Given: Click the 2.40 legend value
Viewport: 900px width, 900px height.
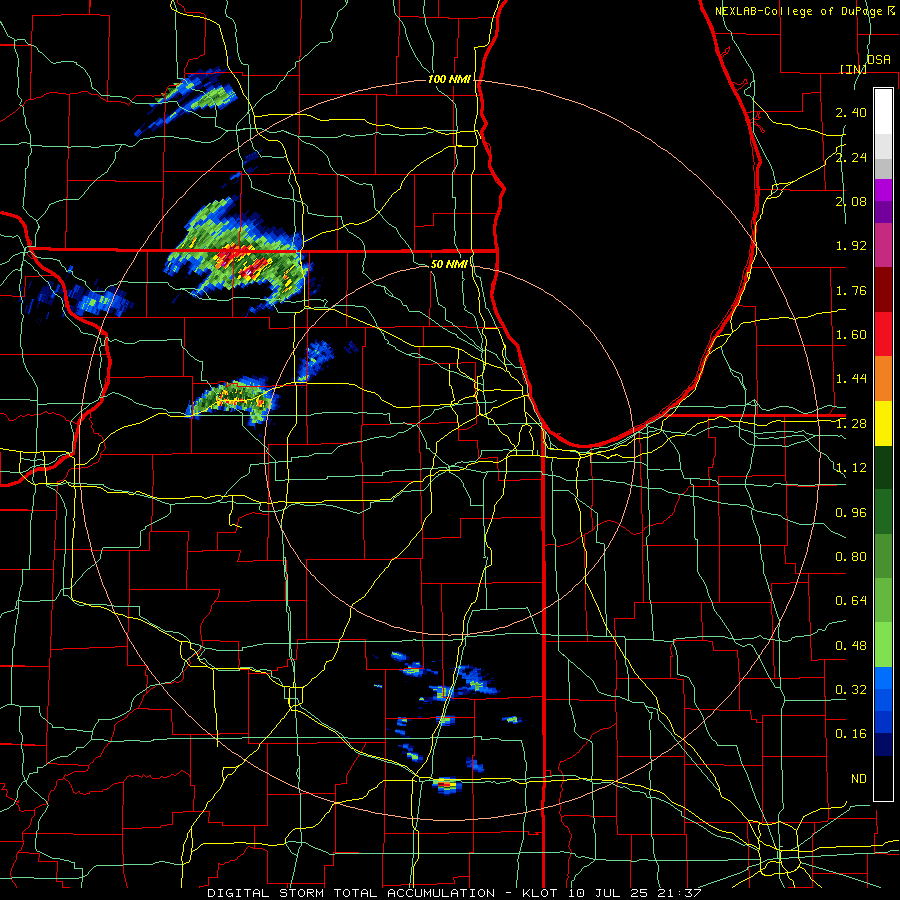Looking at the screenshot, I should point(851,112).
